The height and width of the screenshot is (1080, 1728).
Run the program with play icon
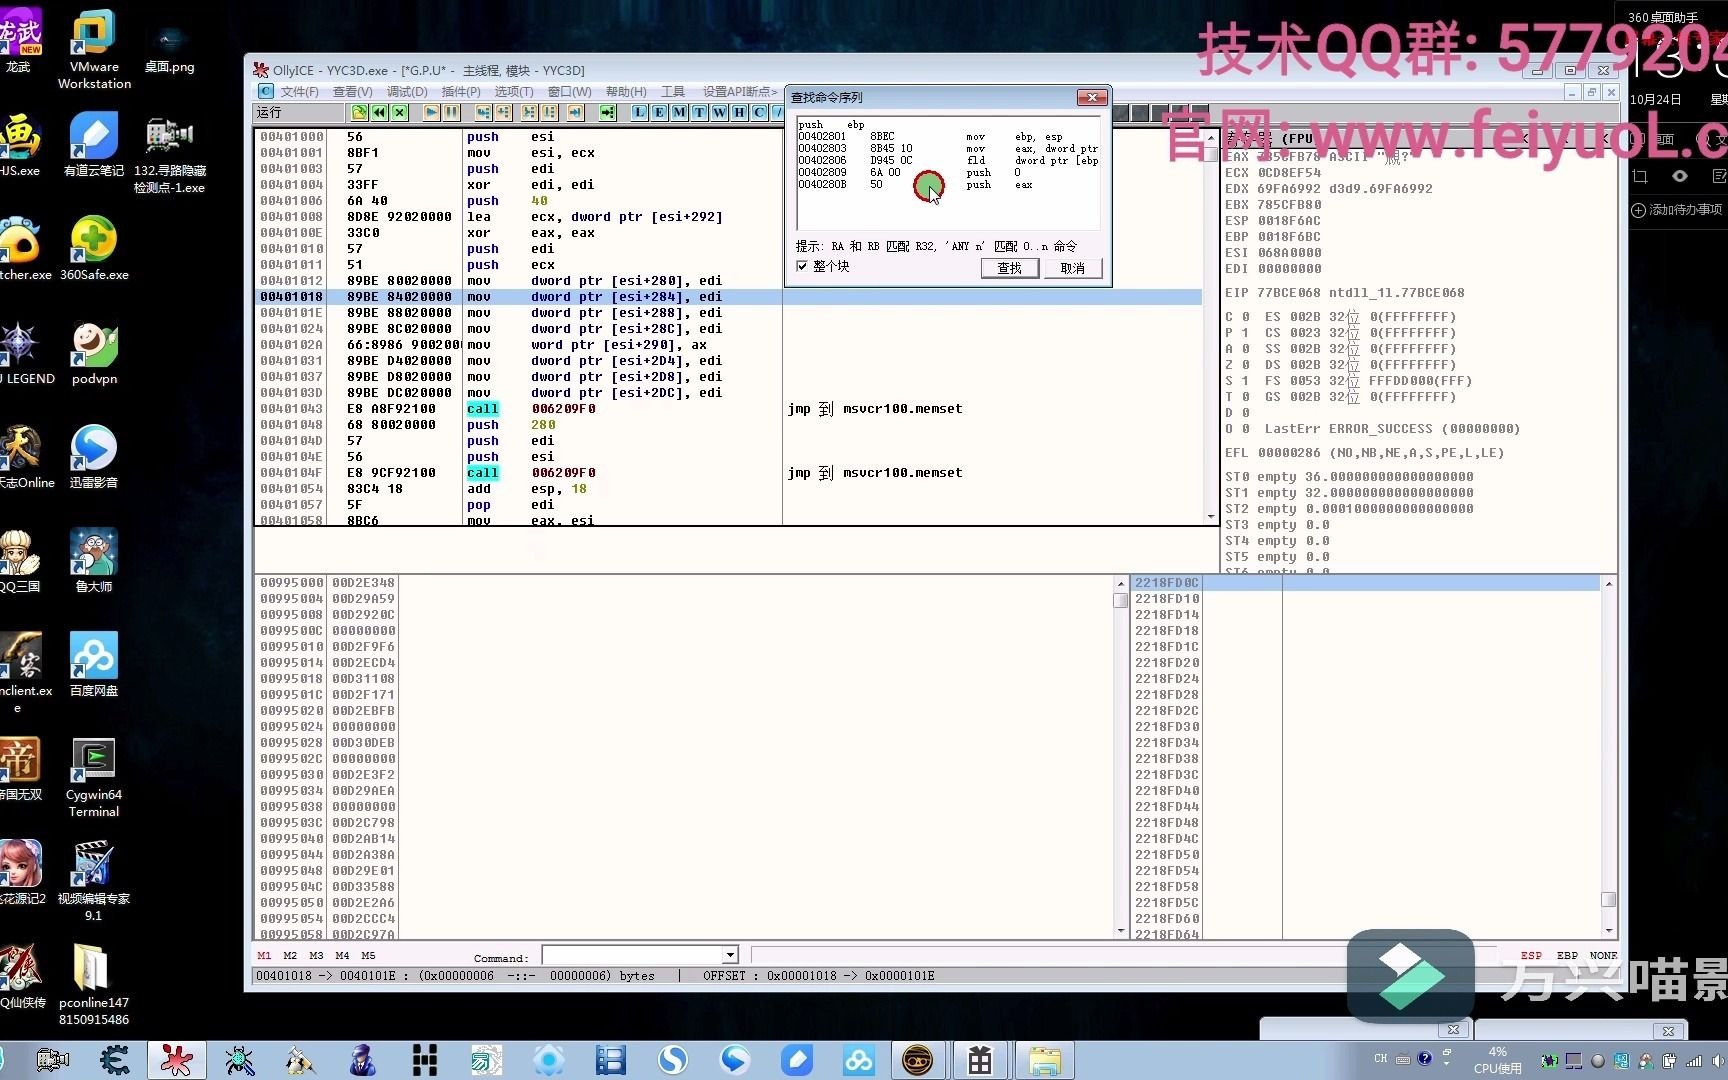pos(431,112)
